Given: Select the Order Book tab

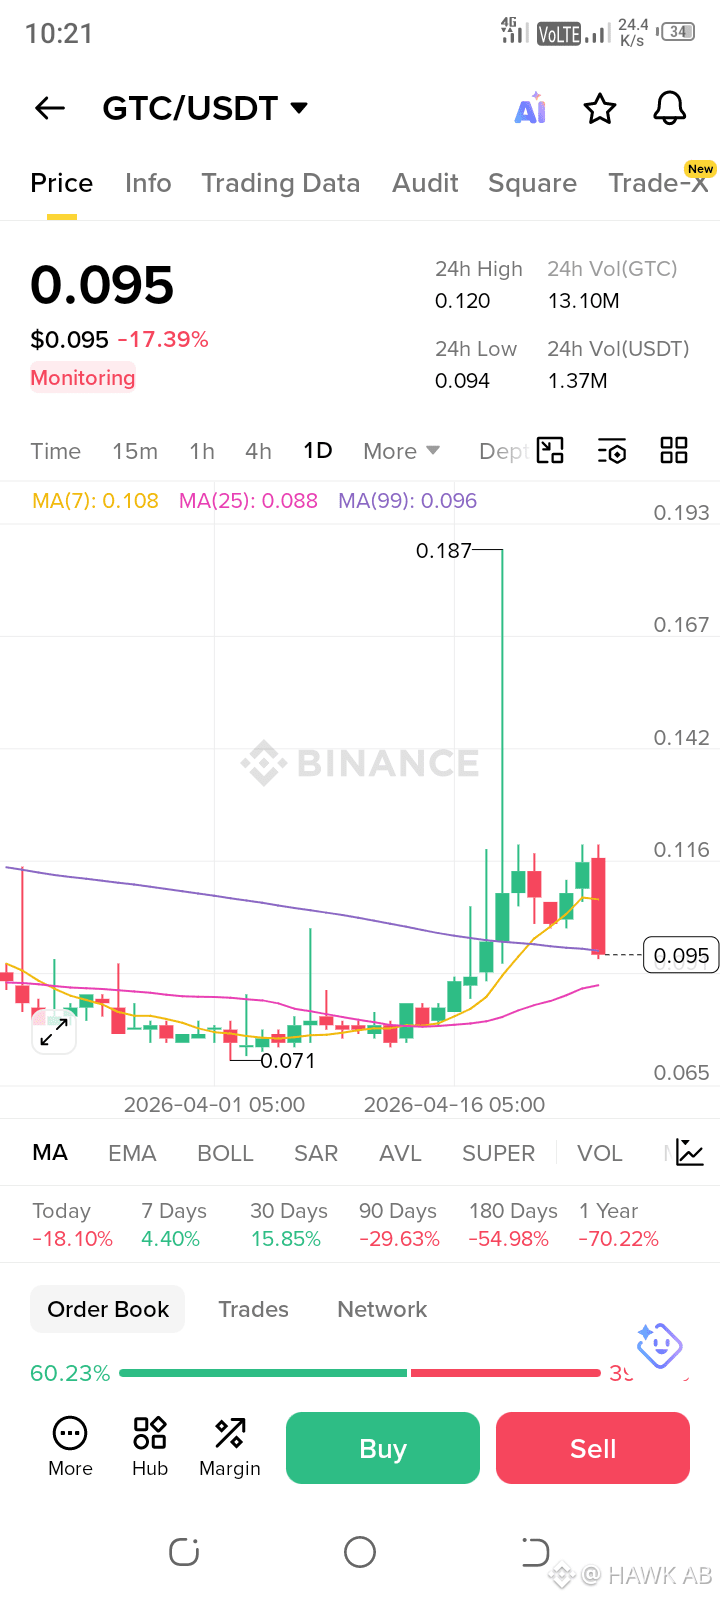Looking at the screenshot, I should (108, 1309).
